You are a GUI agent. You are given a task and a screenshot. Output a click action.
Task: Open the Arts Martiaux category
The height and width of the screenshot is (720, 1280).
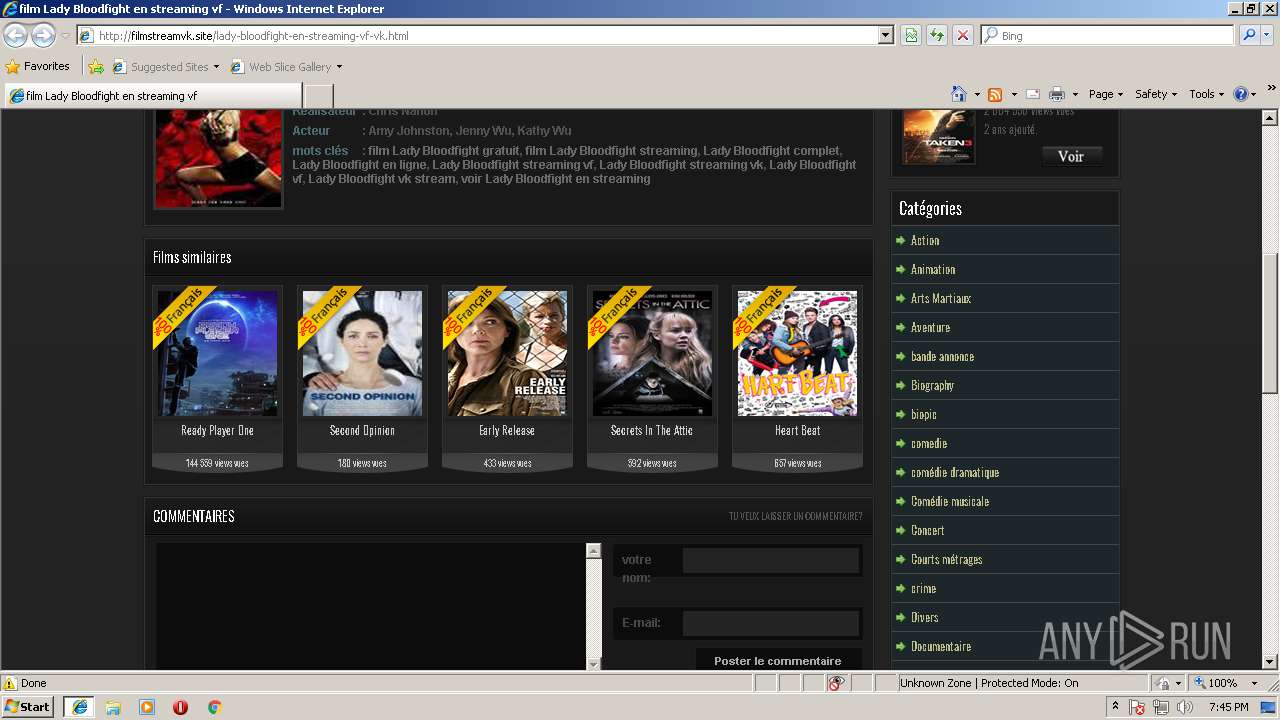click(941, 299)
